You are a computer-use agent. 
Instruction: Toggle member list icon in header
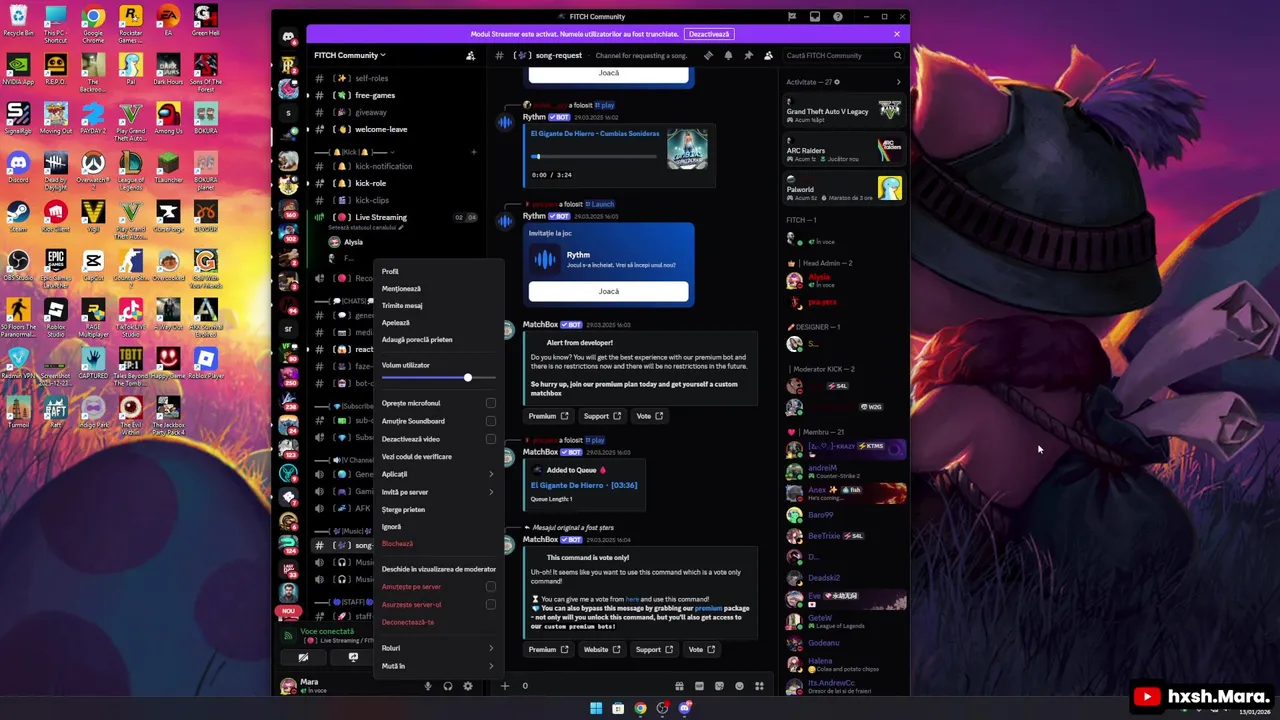(768, 56)
